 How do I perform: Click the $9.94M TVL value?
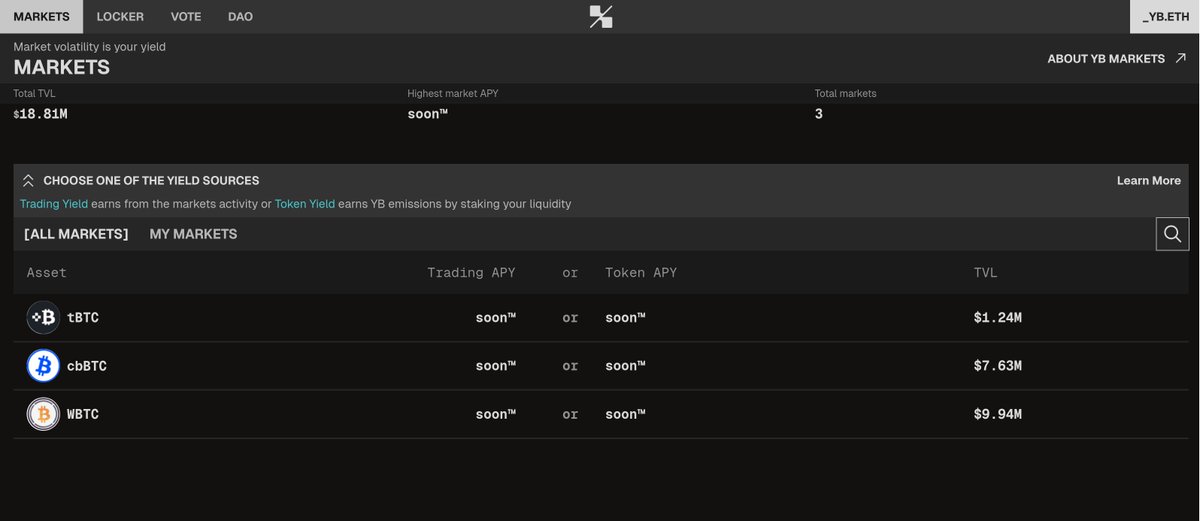pos(997,414)
